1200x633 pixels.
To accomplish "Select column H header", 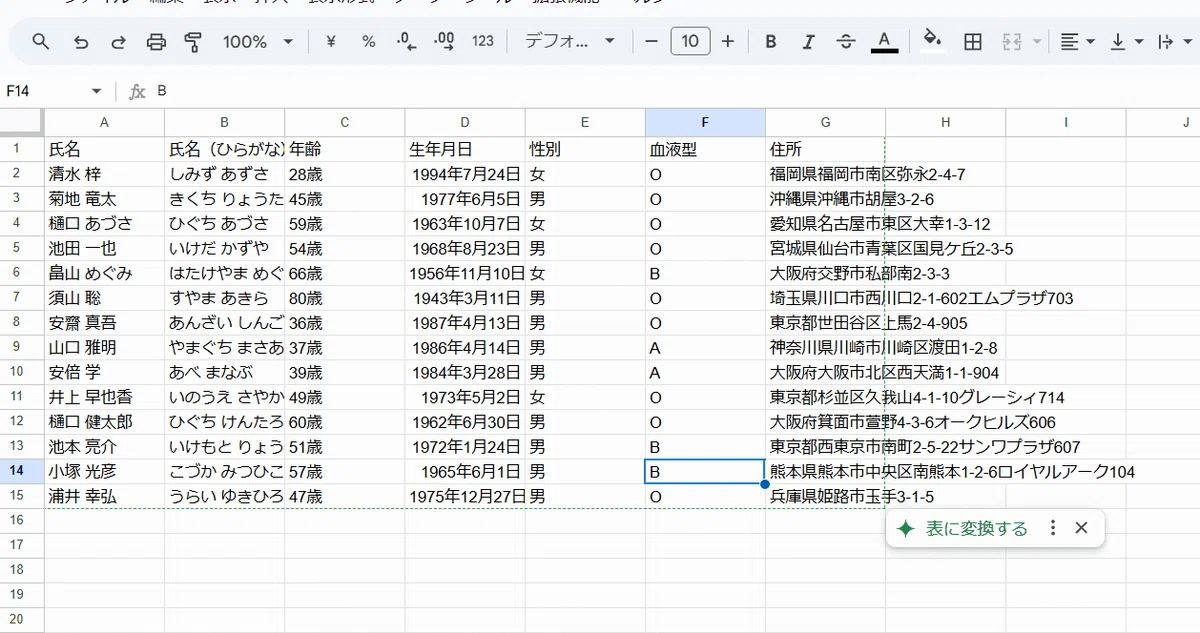I will tap(945, 122).
